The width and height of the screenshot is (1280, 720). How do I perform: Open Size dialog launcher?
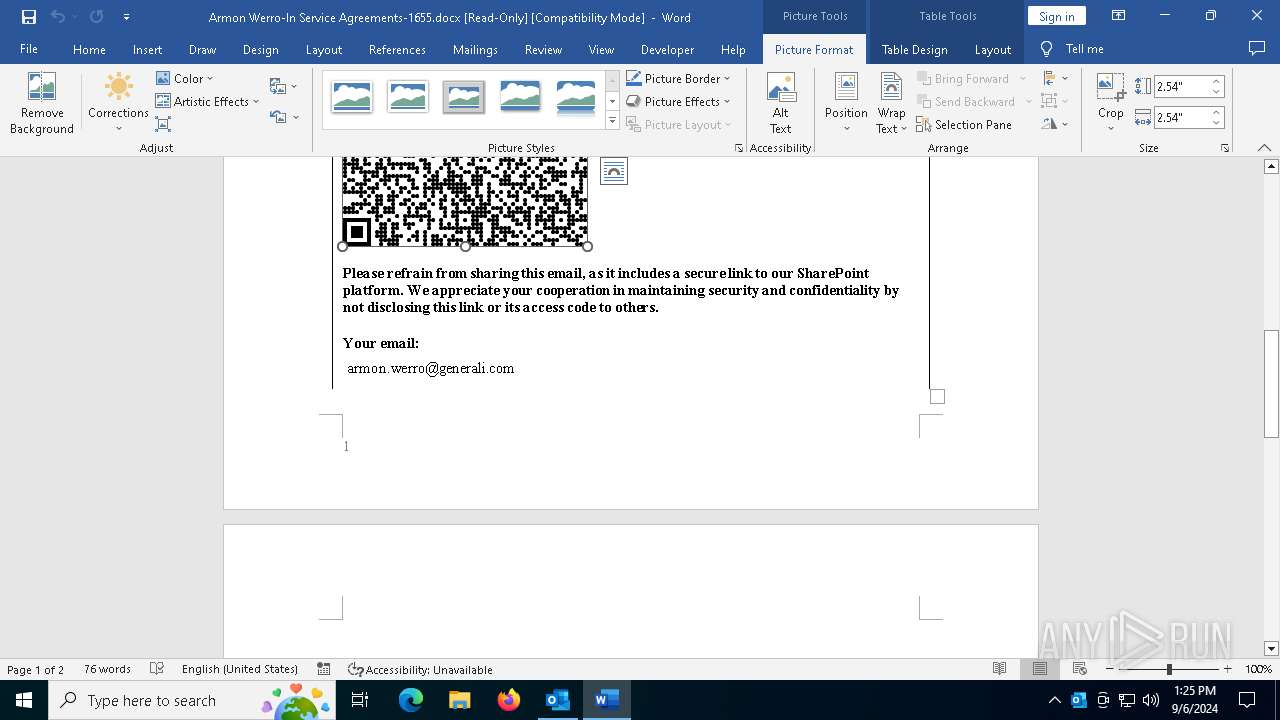click(1224, 148)
